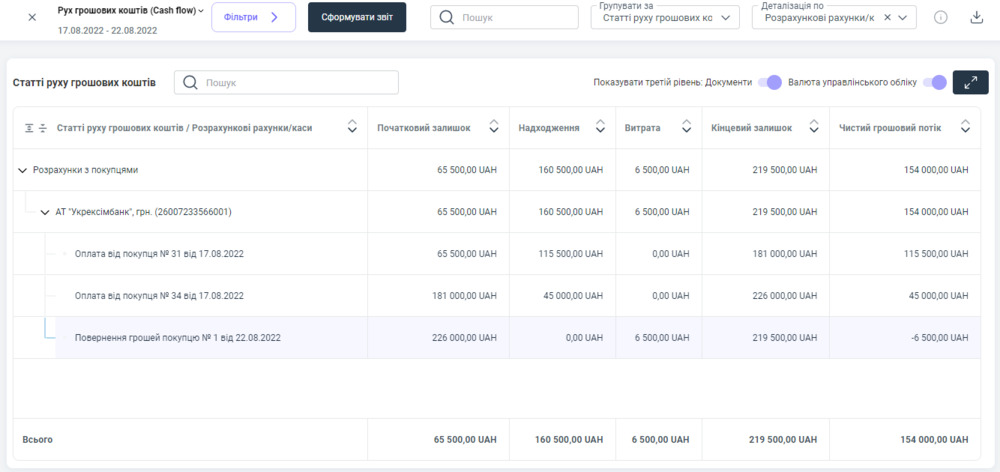The width and height of the screenshot is (1000, 472).
Task: Clear the Деталізація по selection
Action: [887, 18]
